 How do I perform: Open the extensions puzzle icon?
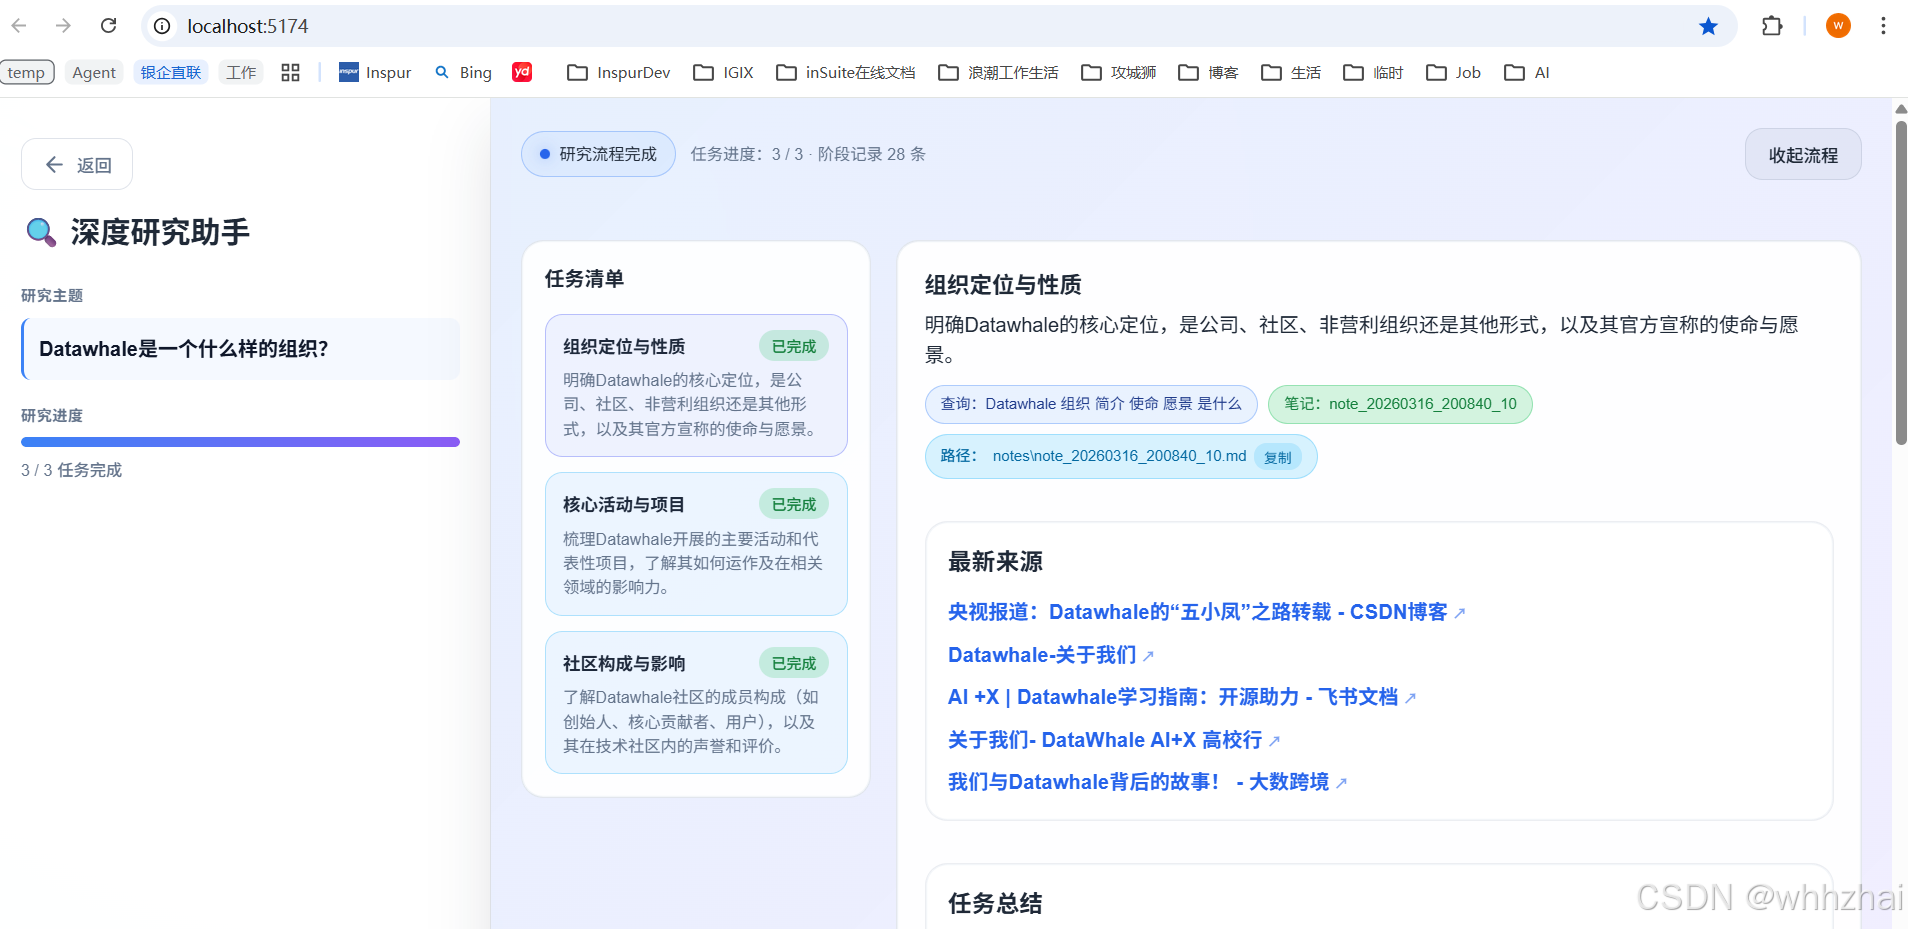point(1772,26)
